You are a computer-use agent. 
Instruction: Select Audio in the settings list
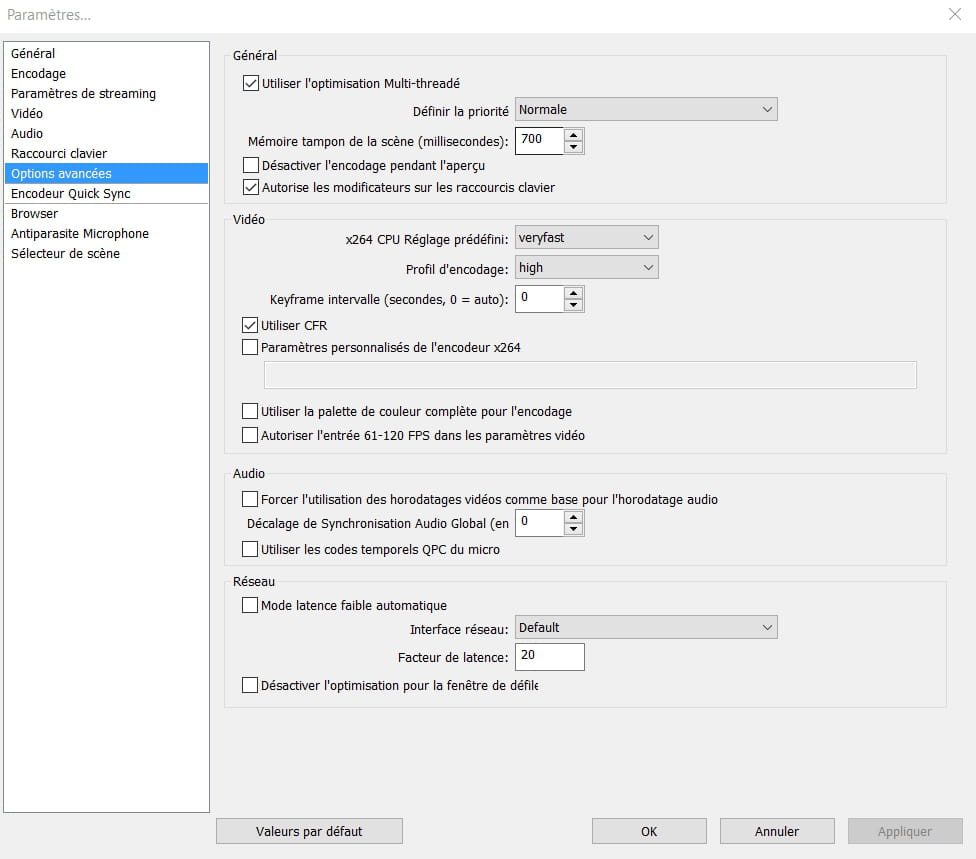click(106, 133)
